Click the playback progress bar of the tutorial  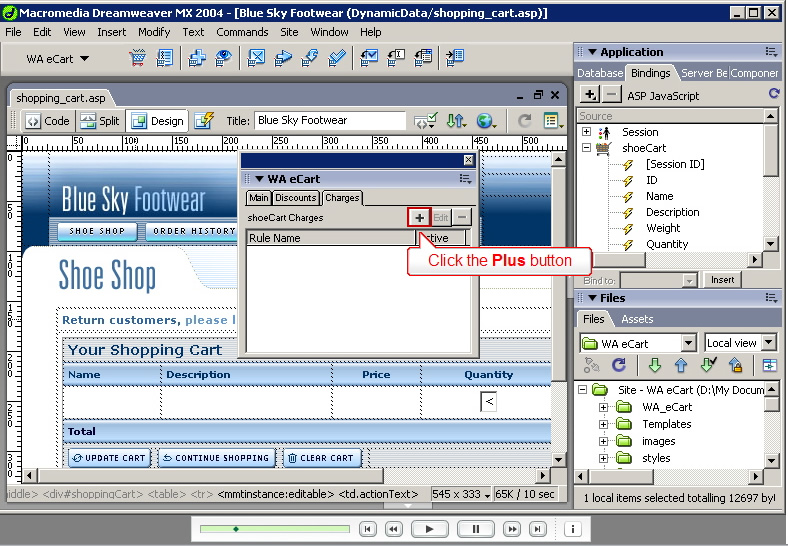click(275, 529)
